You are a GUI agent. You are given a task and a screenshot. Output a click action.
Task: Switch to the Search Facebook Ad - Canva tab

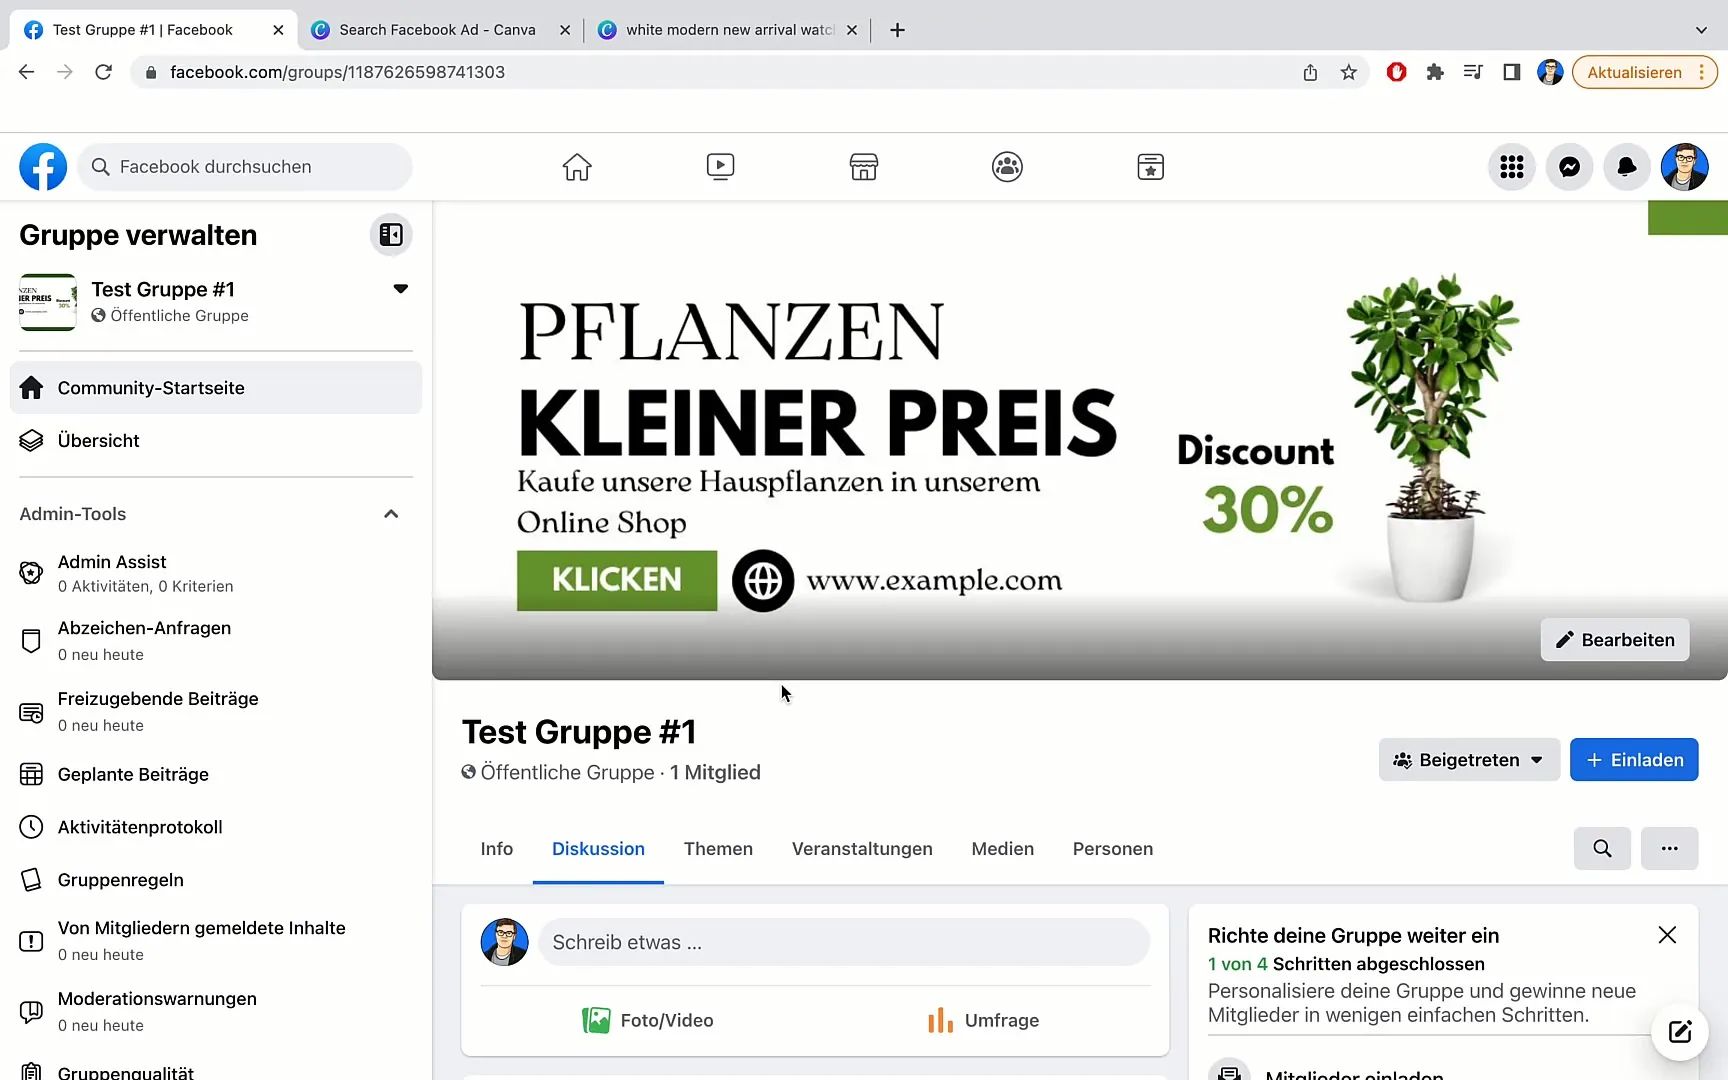pyautogui.click(x=437, y=30)
